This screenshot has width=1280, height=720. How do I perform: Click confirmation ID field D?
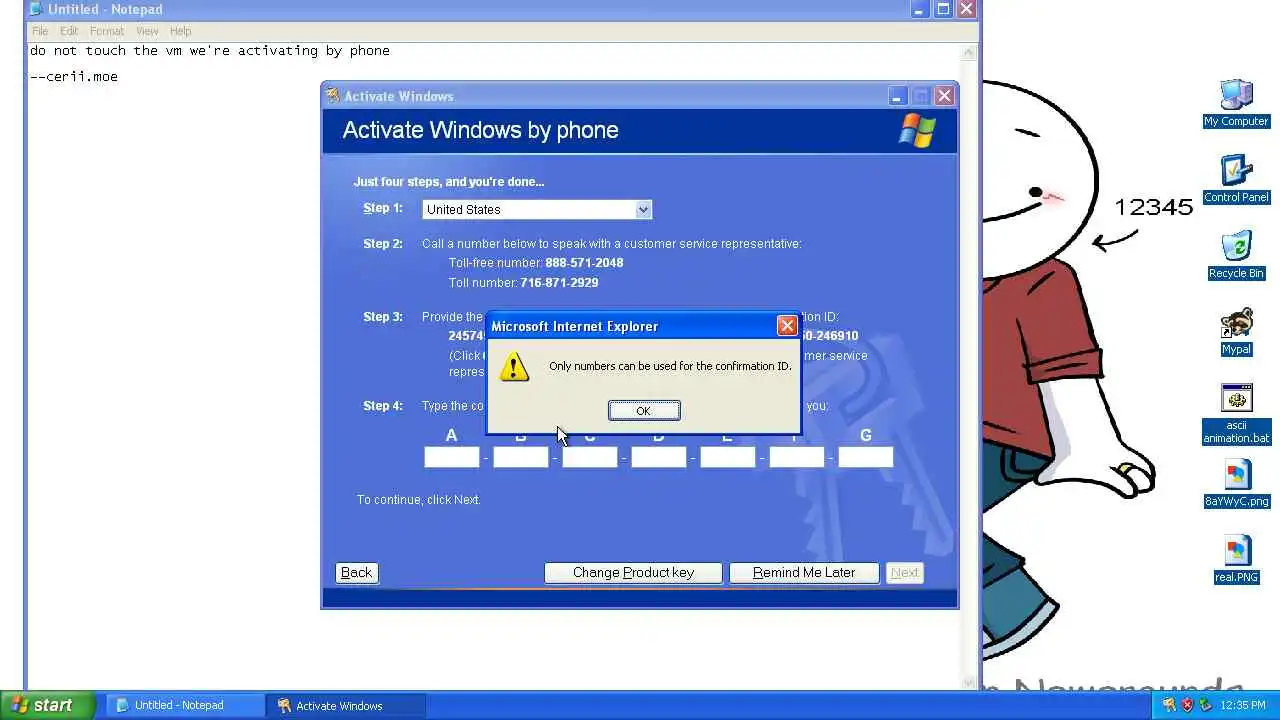(x=659, y=457)
